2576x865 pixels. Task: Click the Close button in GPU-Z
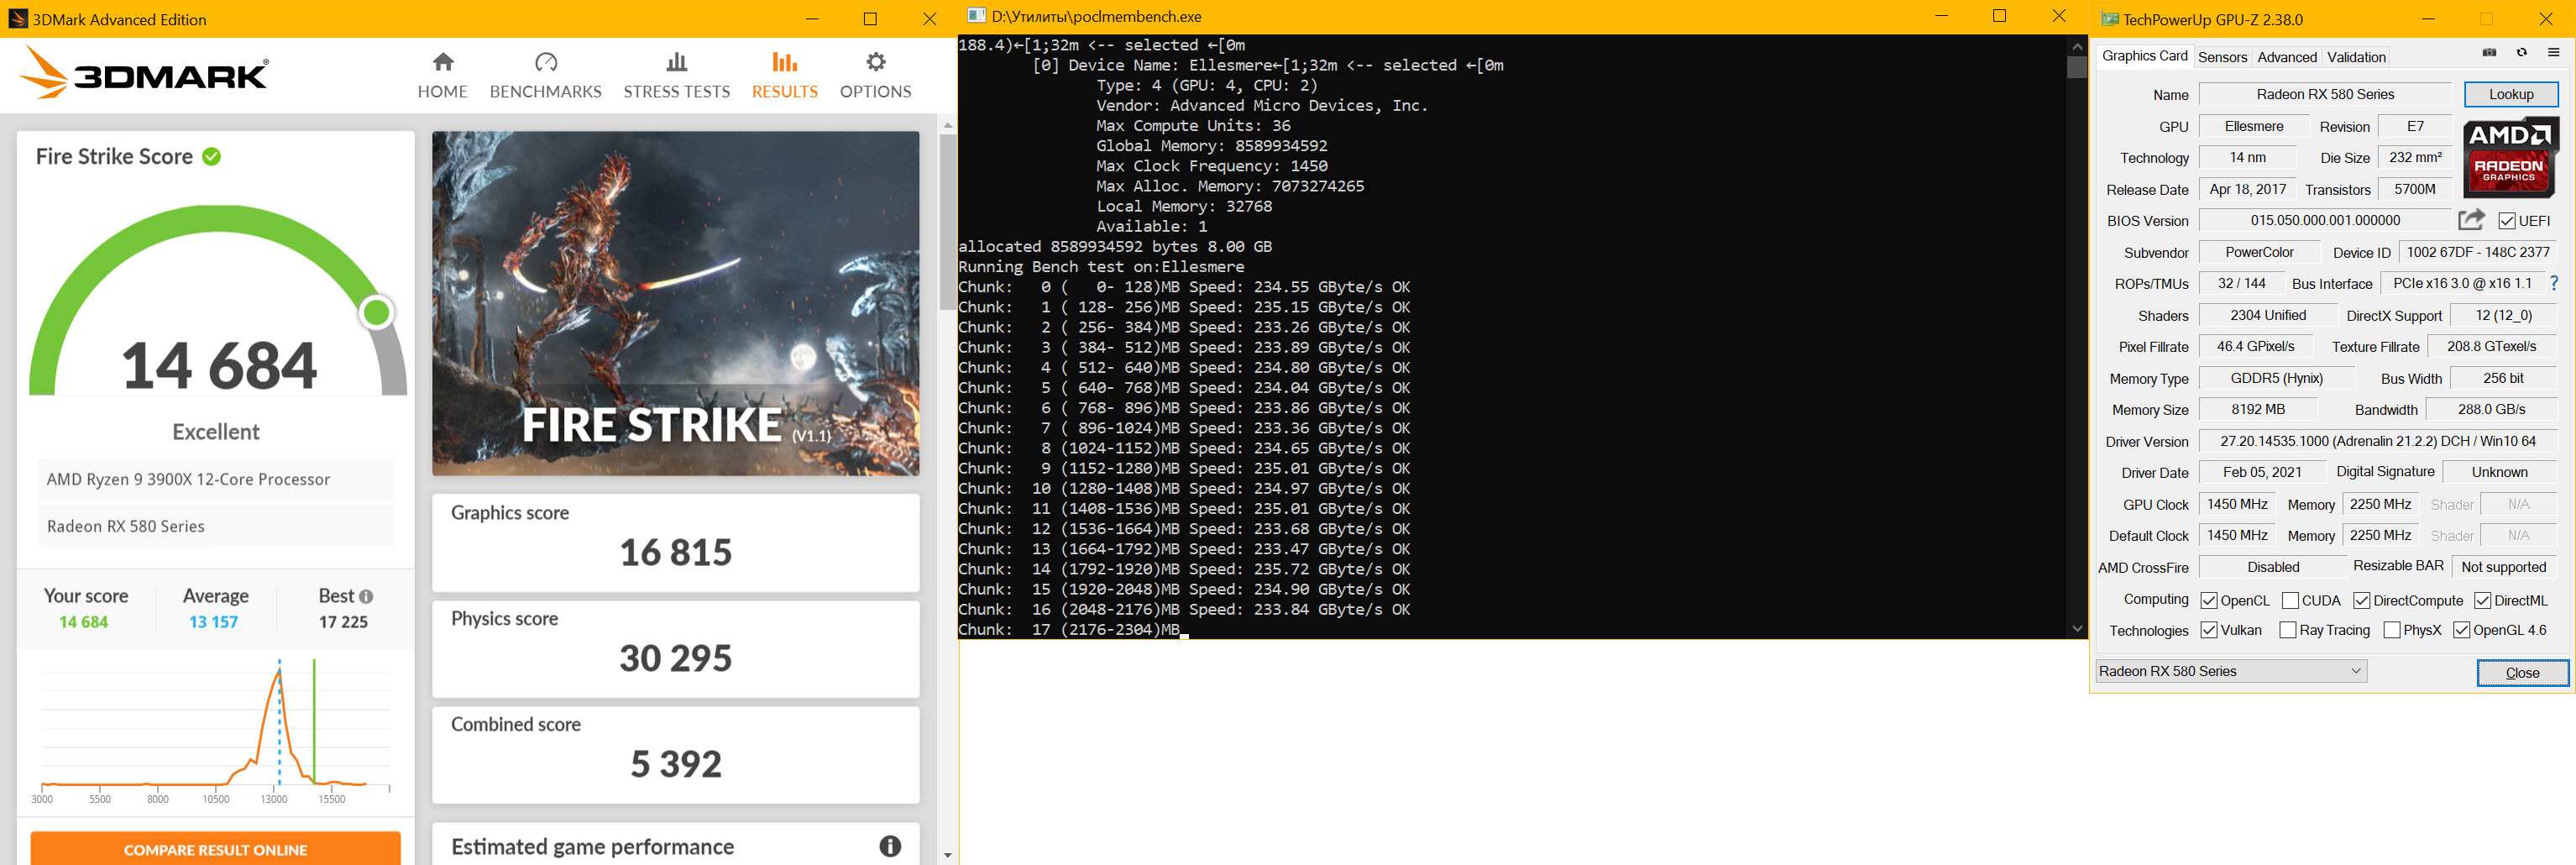click(x=2522, y=672)
